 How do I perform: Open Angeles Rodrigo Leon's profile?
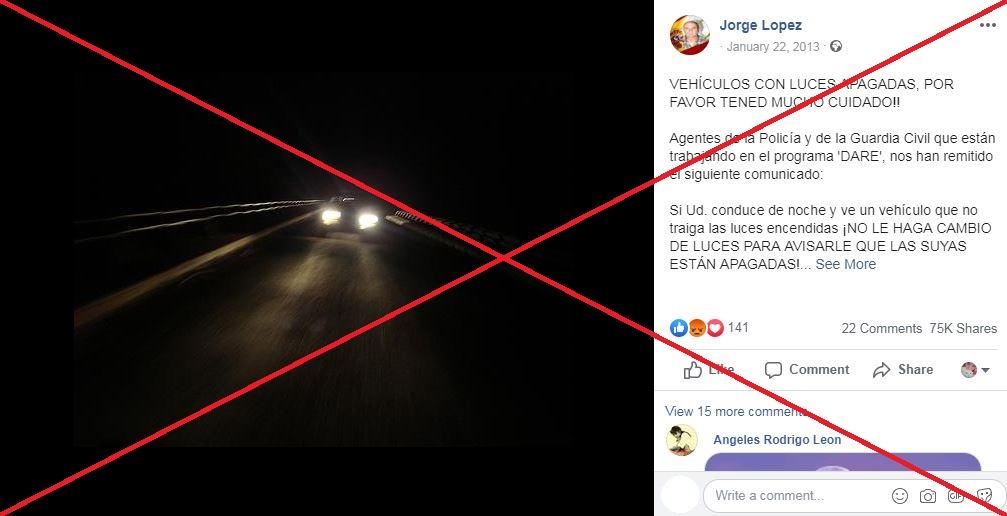click(x=776, y=440)
